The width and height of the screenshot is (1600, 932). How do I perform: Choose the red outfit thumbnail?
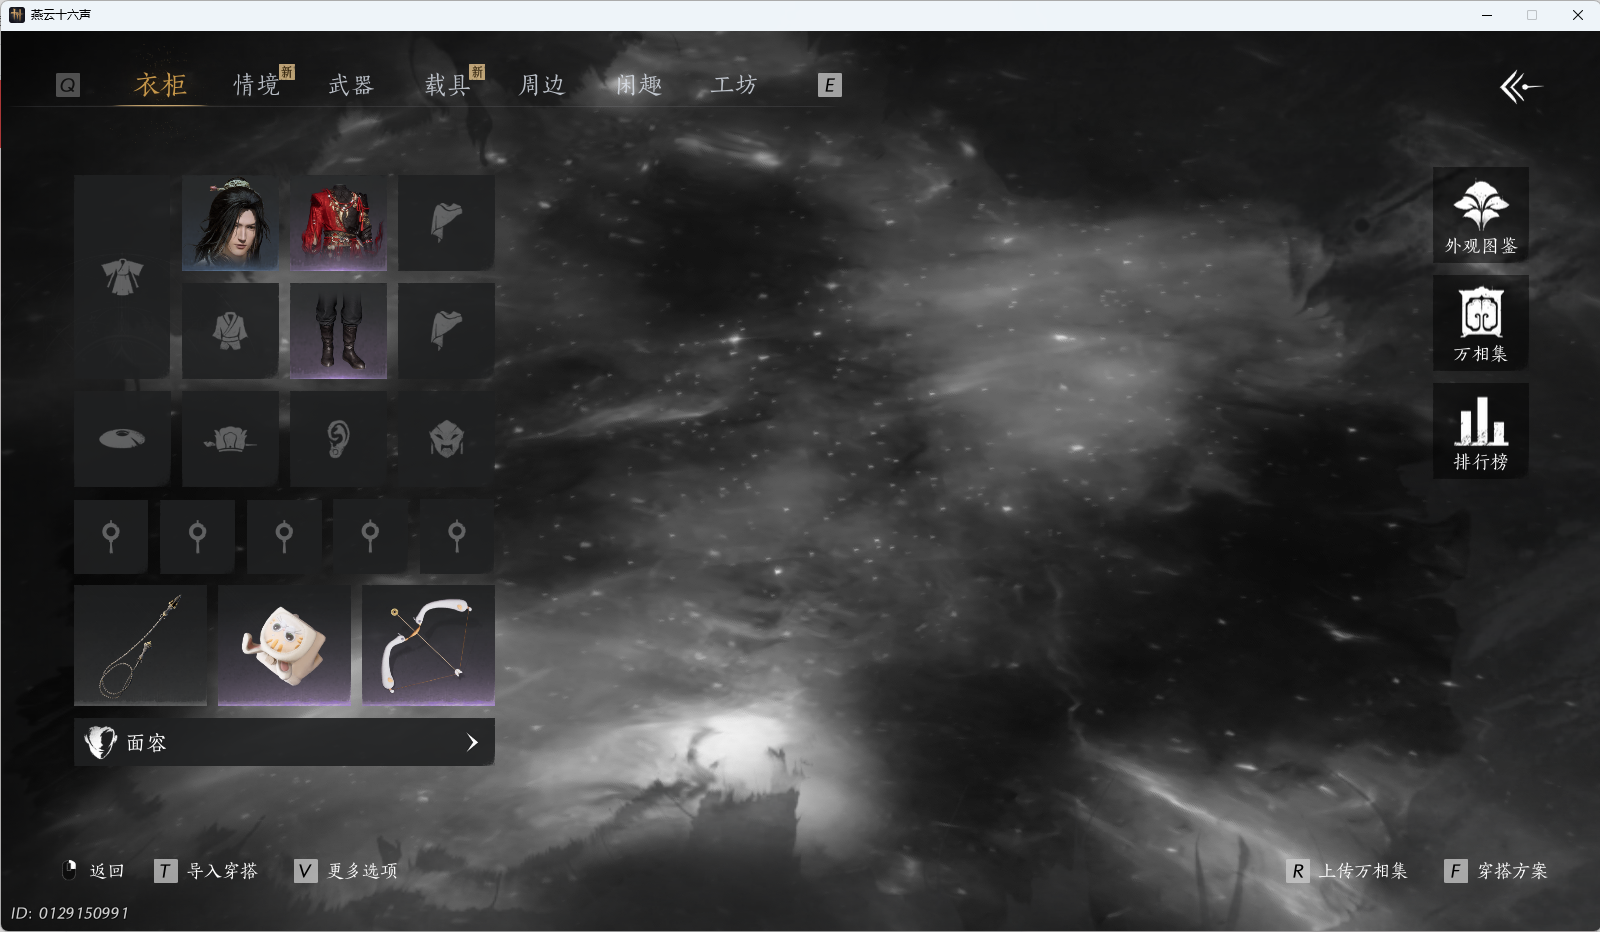338,223
